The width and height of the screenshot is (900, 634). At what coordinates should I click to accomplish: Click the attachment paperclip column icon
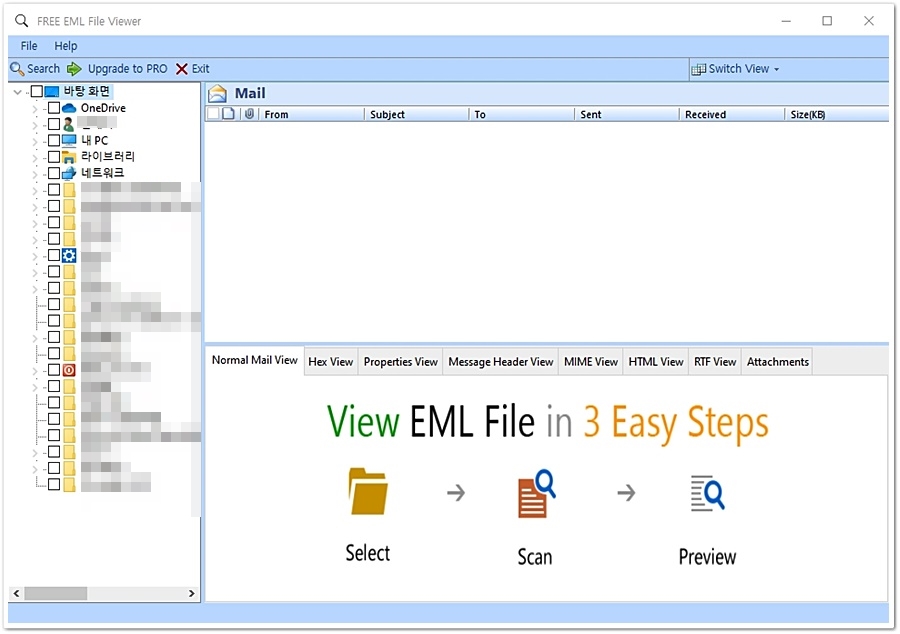coord(249,114)
